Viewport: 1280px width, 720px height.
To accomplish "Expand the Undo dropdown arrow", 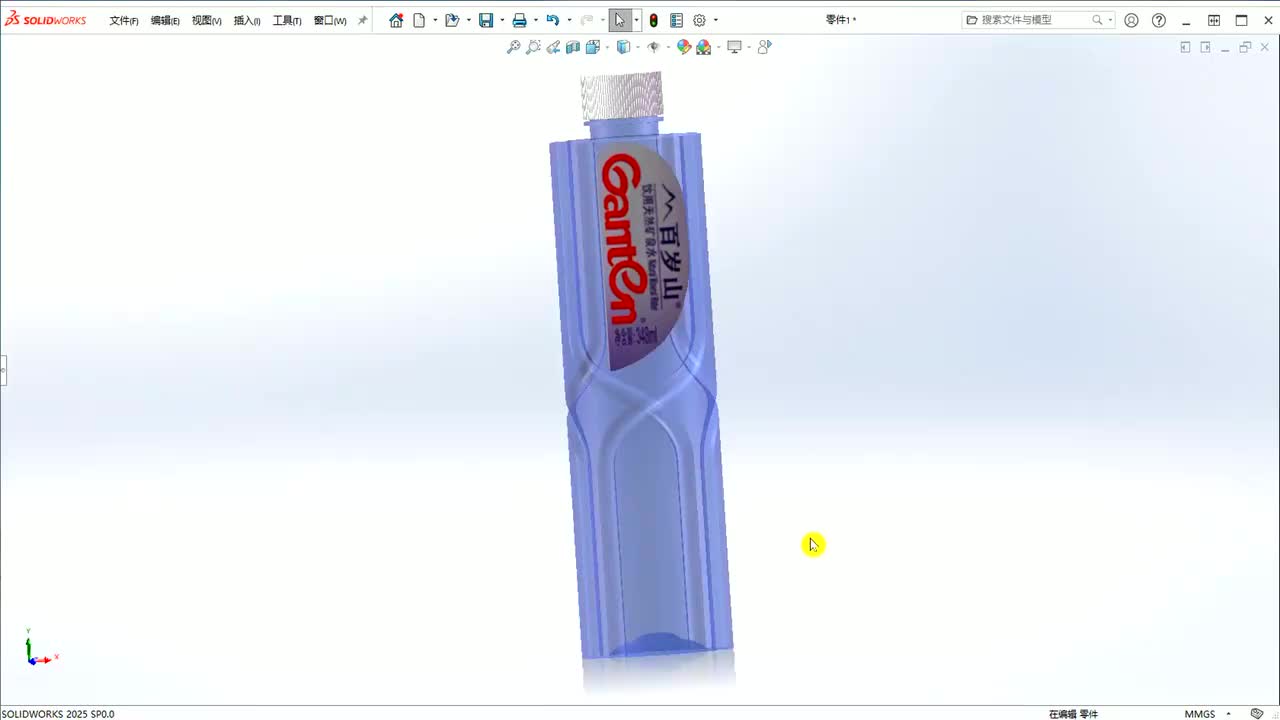I will pos(569,20).
